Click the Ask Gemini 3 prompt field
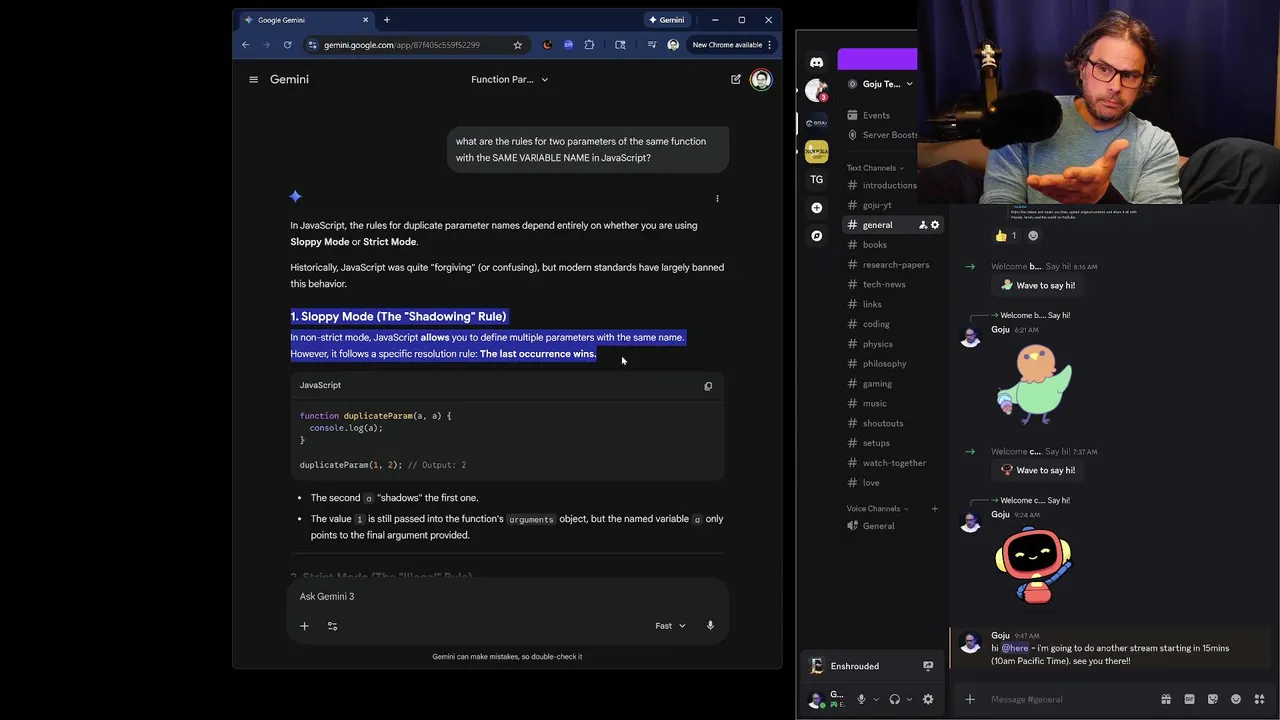The height and width of the screenshot is (720, 1280). pos(508,597)
